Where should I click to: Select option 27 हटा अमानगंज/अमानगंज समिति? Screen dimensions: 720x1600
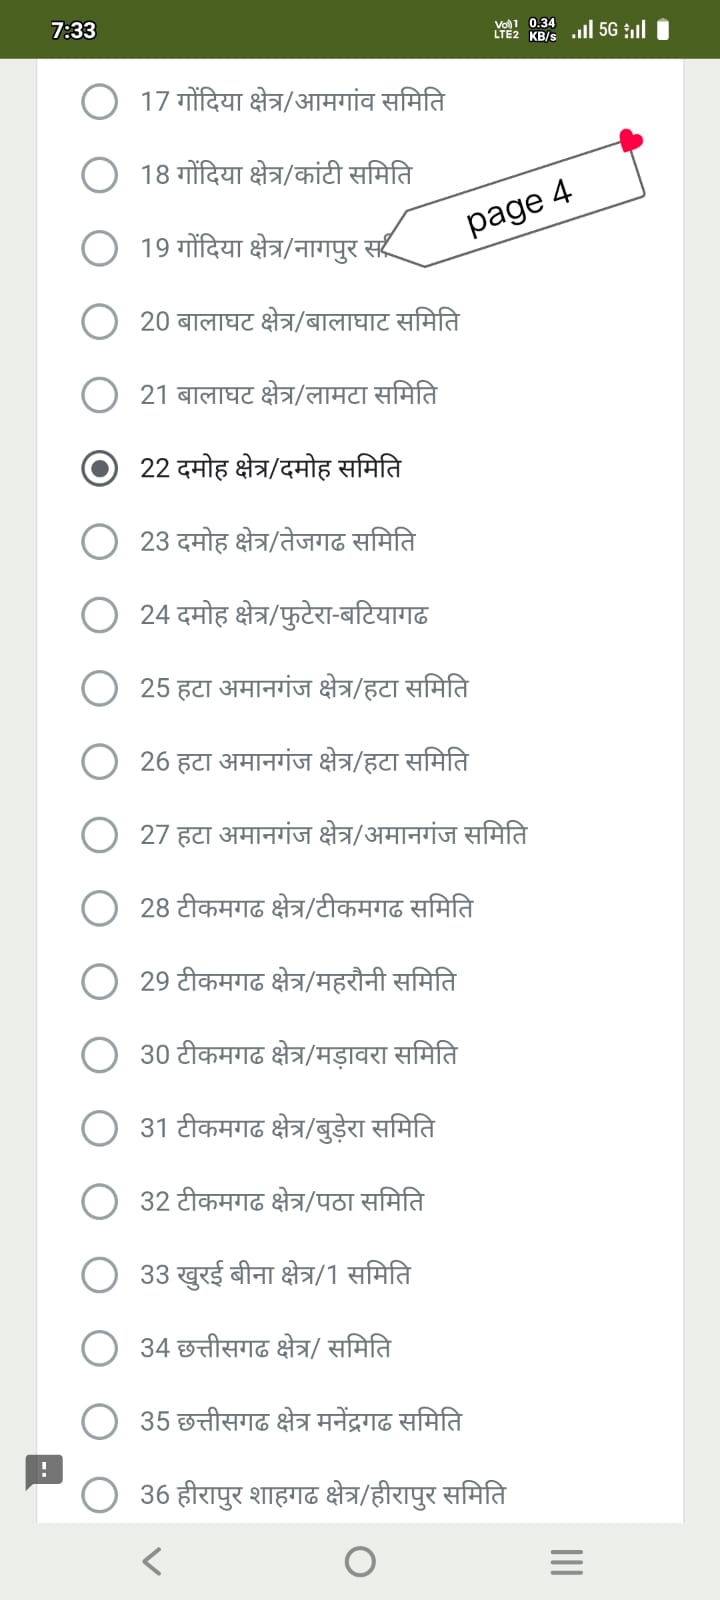pyautogui.click(x=100, y=835)
